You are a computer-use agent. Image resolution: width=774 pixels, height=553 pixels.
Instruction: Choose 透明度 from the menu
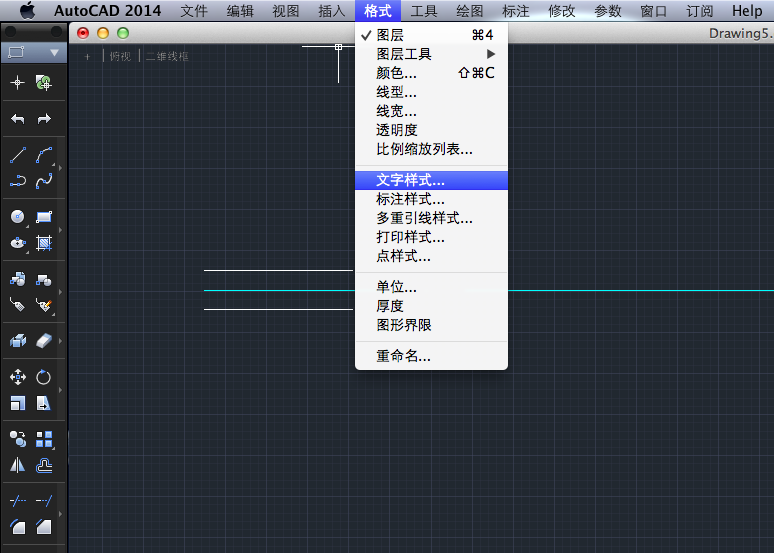point(431,130)
